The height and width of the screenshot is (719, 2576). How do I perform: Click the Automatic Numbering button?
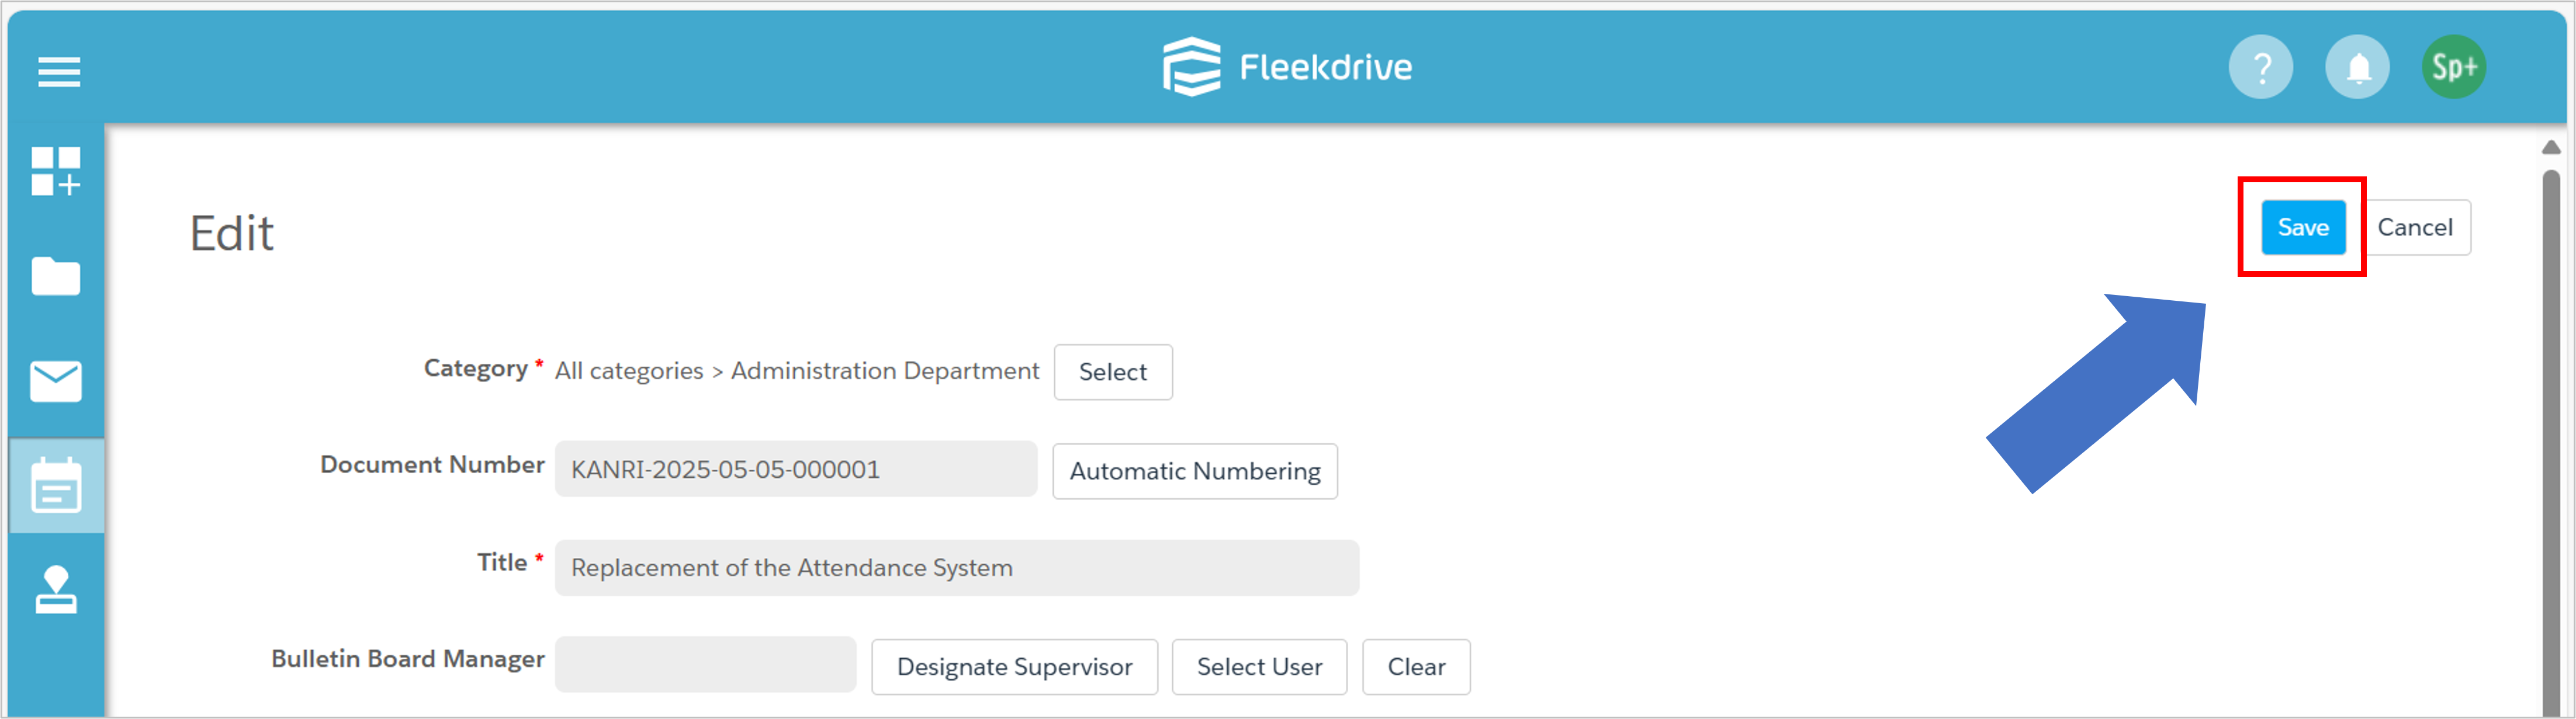pos(1195,471)
